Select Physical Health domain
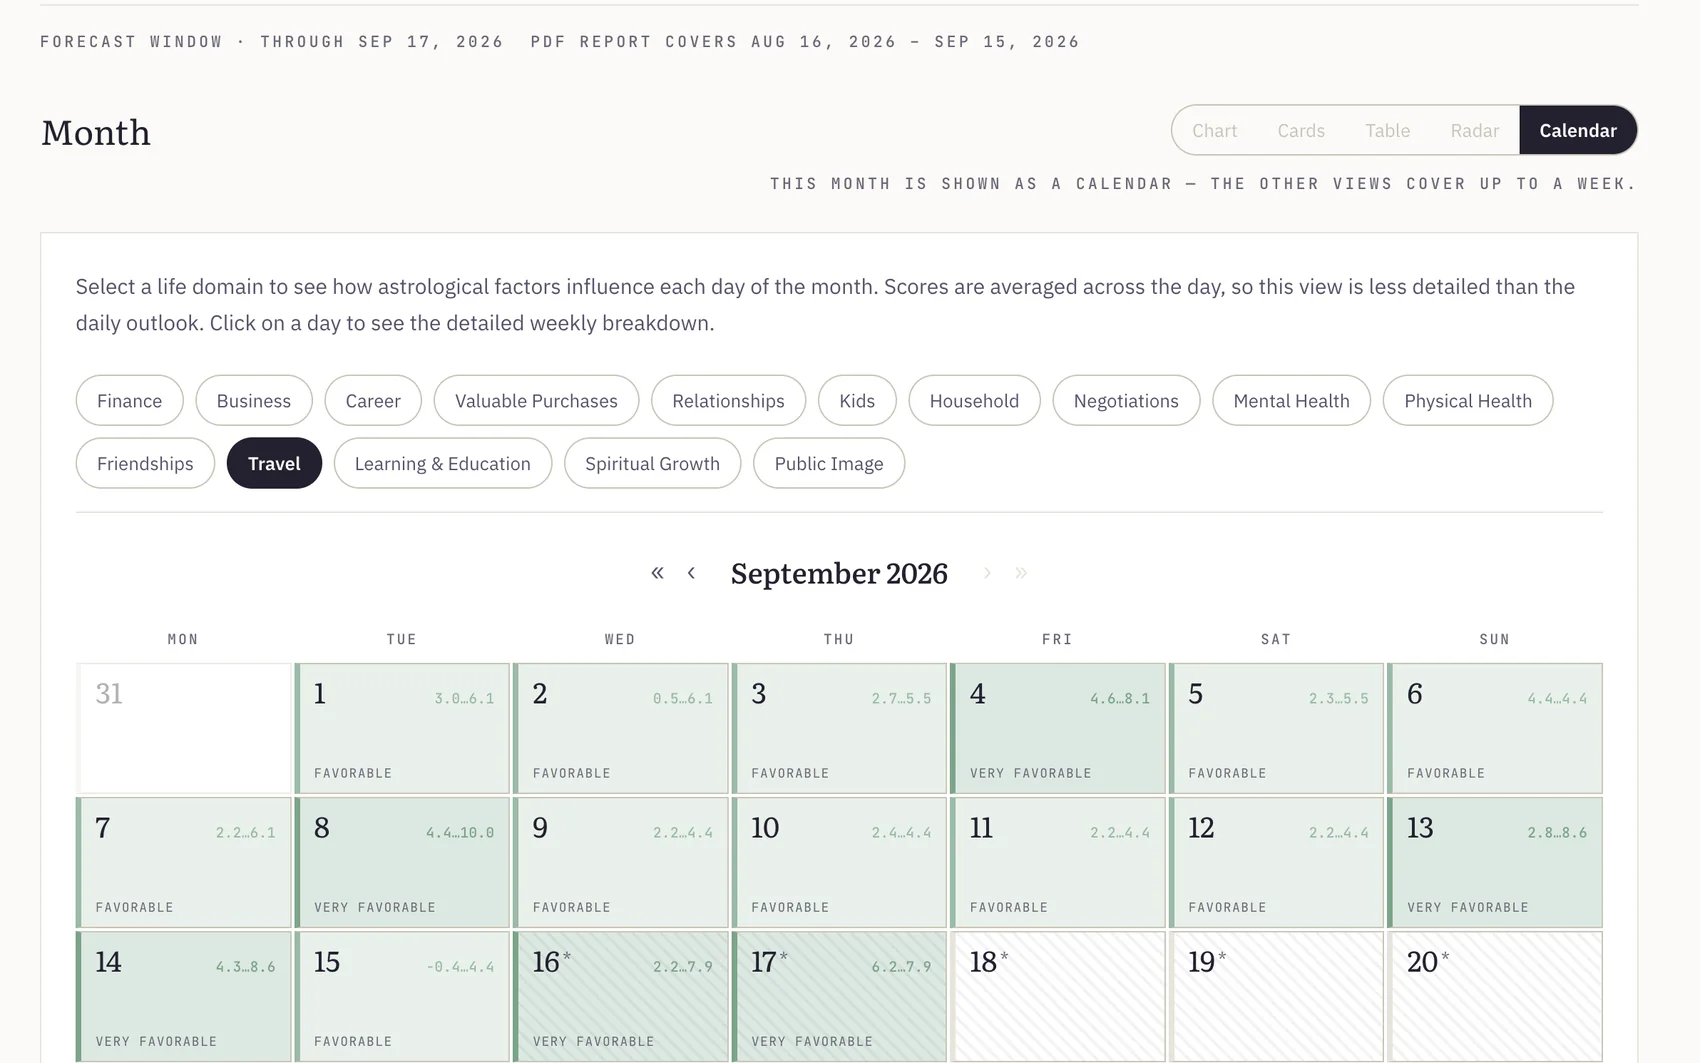The width and height of the screenshot is (1700, 1063). coord(1468,400)
